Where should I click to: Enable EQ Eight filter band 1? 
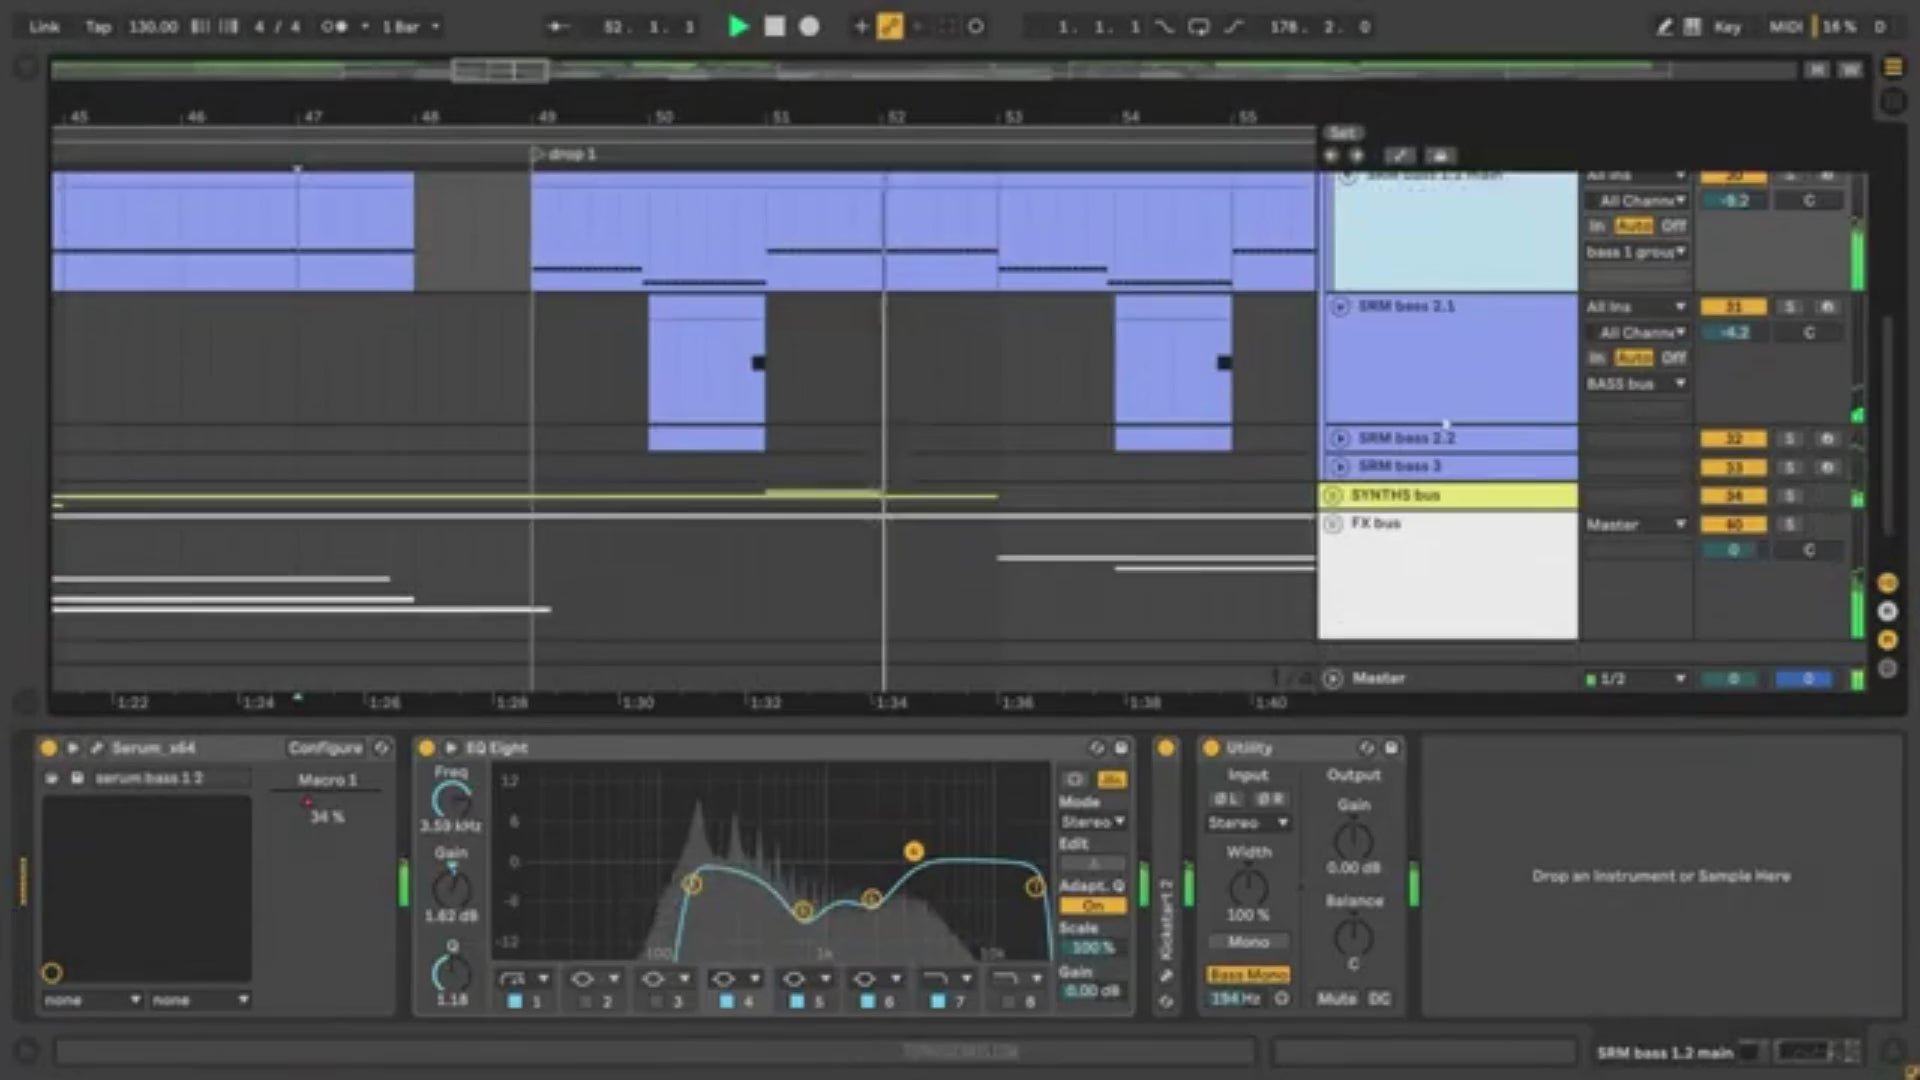pos(515,1001)
